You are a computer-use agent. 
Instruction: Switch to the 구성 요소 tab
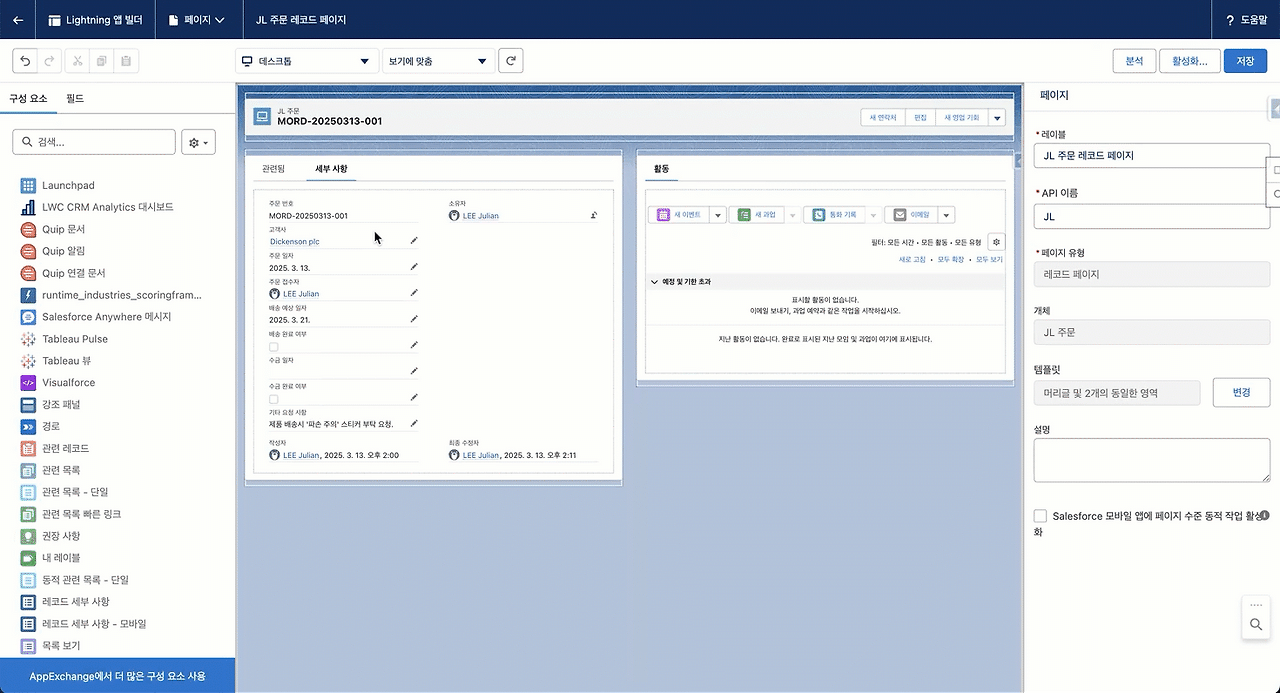point(28,98)
